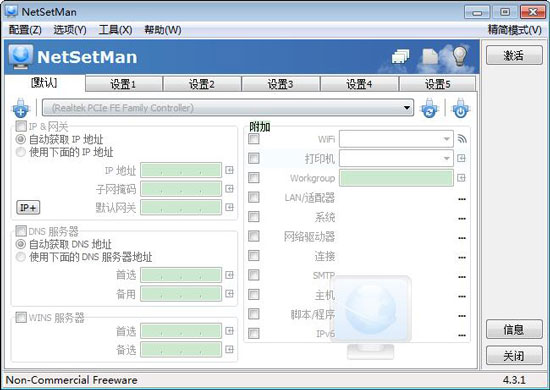Click arrow icon beside WINS 备选 field
The image size is (550, 390).
pos(229,349)
